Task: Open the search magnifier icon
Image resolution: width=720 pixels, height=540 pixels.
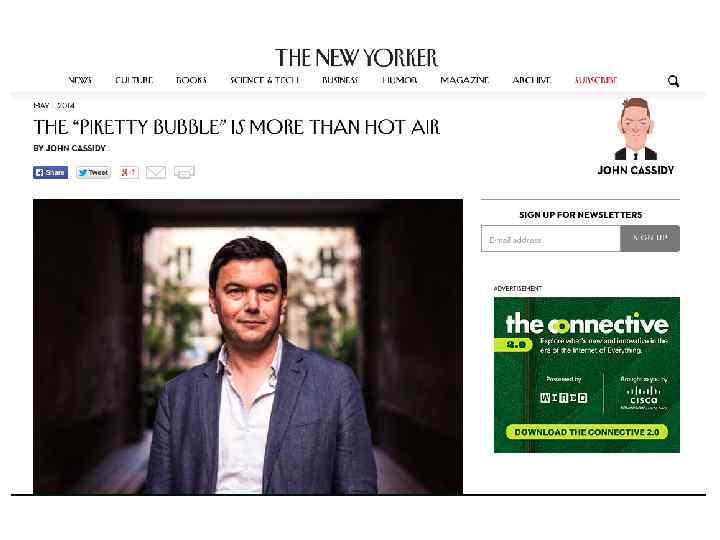Action: click(x=673, y=81)
